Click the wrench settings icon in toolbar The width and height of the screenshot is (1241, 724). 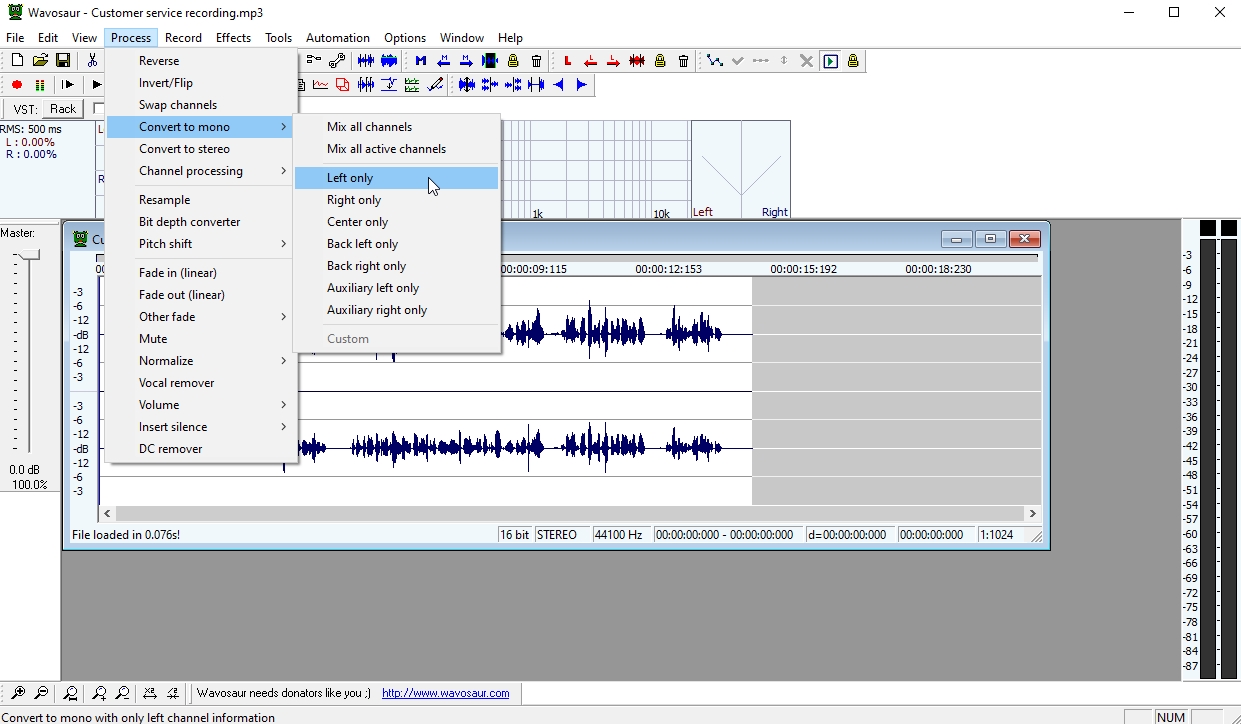337,61
